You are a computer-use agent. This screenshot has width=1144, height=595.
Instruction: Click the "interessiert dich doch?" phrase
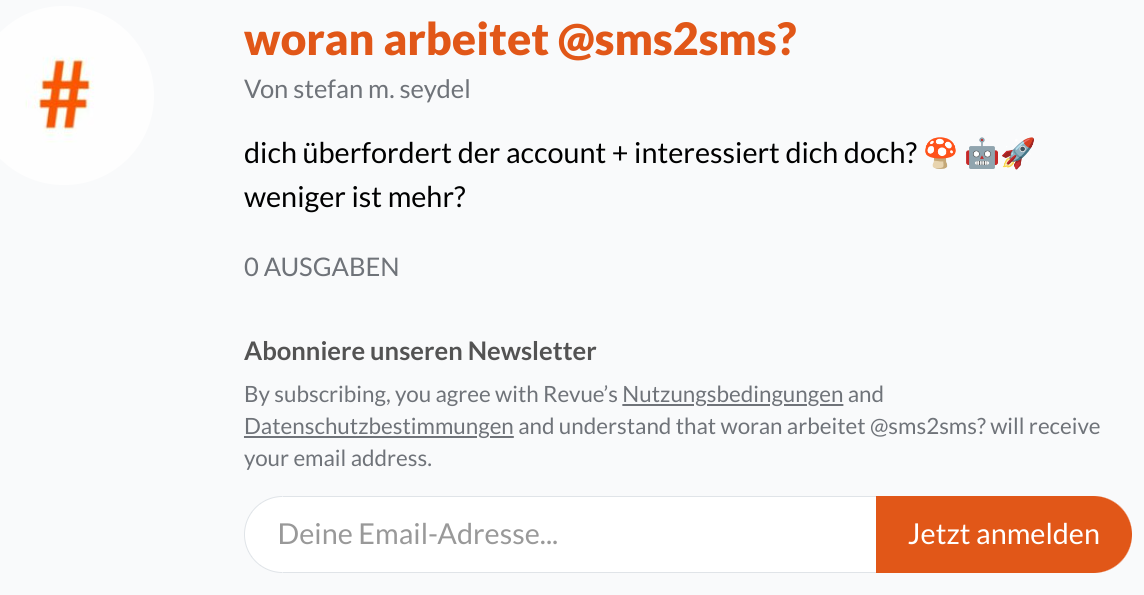point(776,154)
